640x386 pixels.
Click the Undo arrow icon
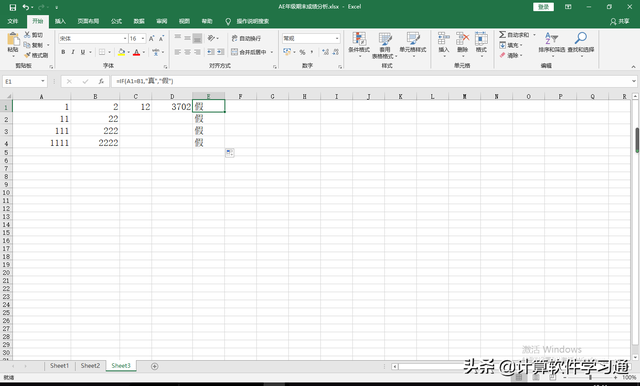(26, 7)
